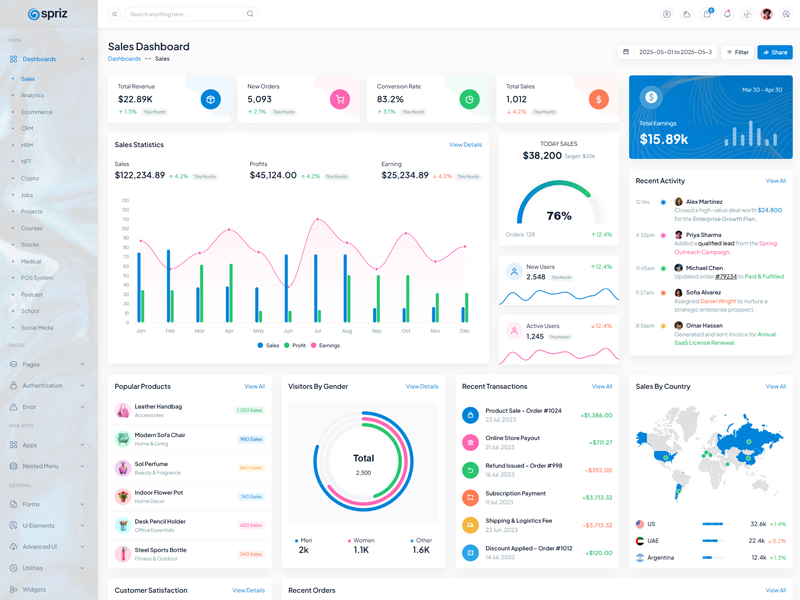Toggle the Profit series in chart legend

click(x=295, y=345)
